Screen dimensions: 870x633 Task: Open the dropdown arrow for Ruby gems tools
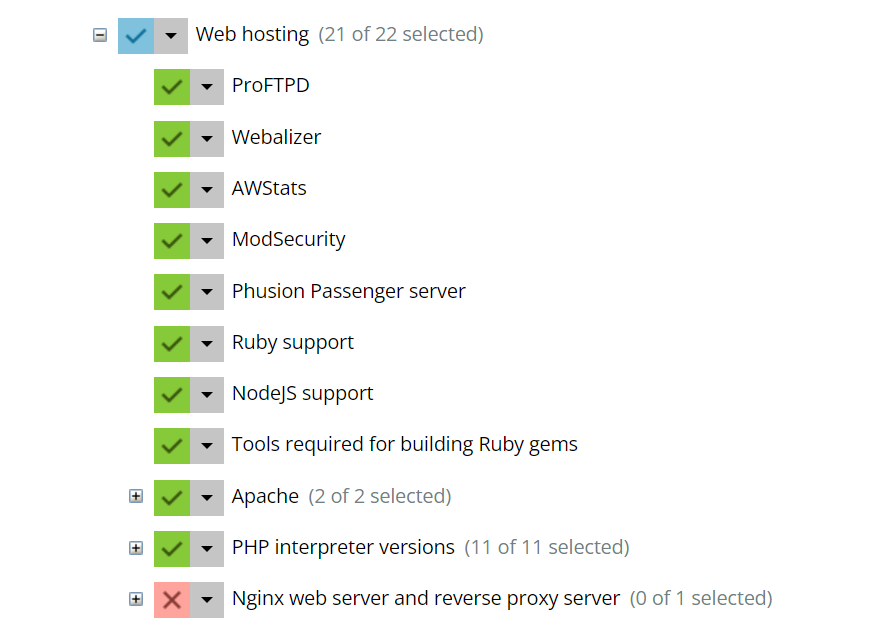207,445
